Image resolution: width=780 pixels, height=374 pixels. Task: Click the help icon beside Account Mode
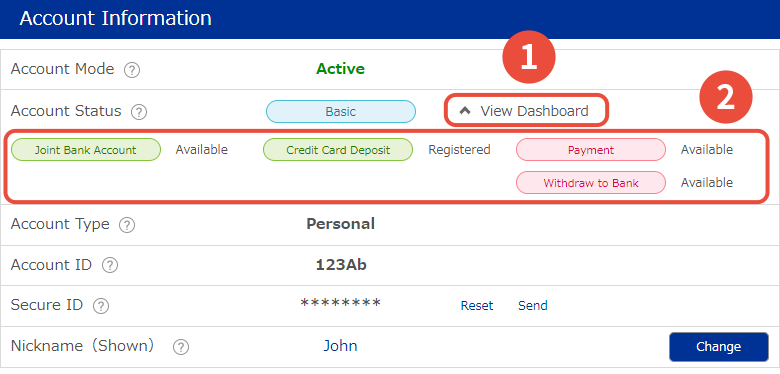[x=132, y=71]
